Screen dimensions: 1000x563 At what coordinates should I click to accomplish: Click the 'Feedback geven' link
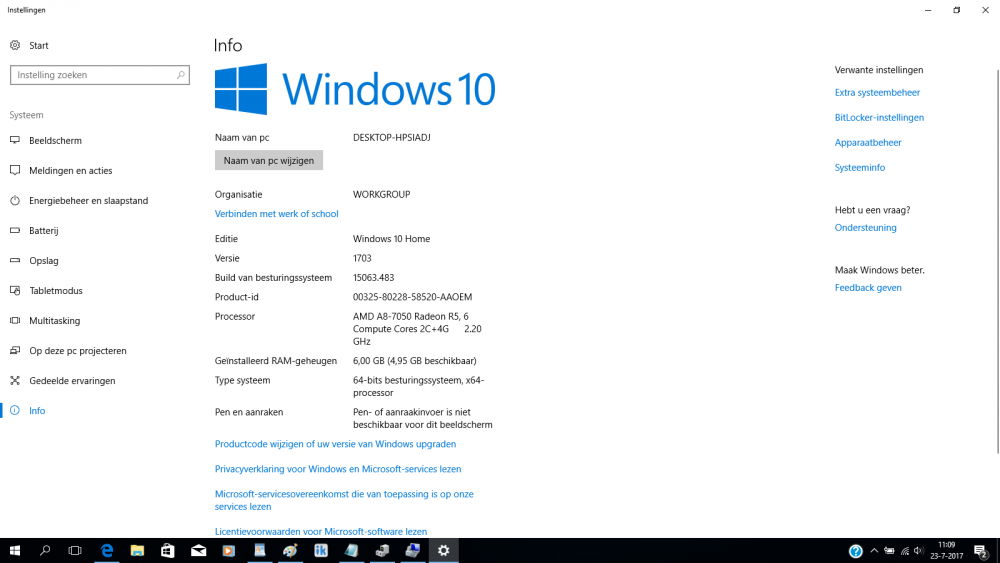pos(868,288)
